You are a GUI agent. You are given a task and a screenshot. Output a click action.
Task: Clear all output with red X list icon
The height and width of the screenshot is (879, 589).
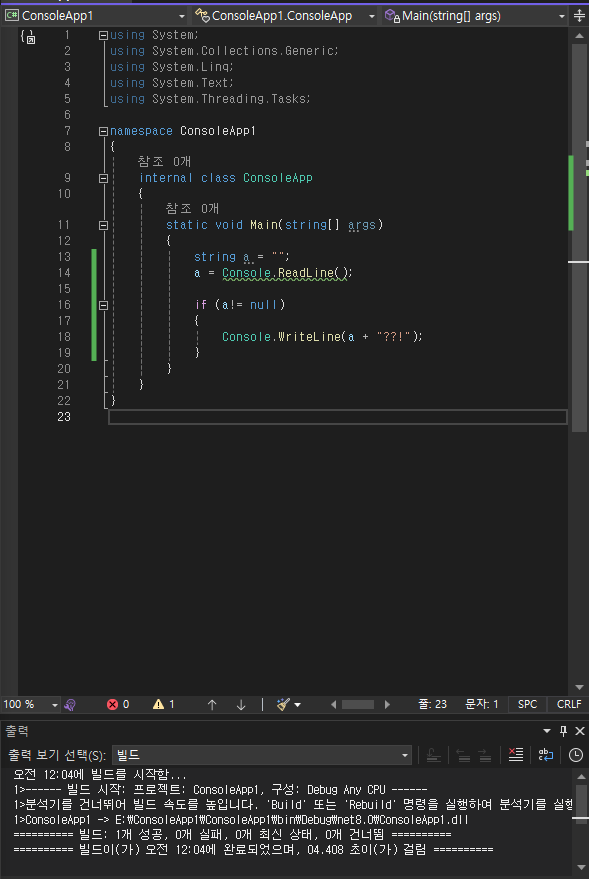pos(516,755)
